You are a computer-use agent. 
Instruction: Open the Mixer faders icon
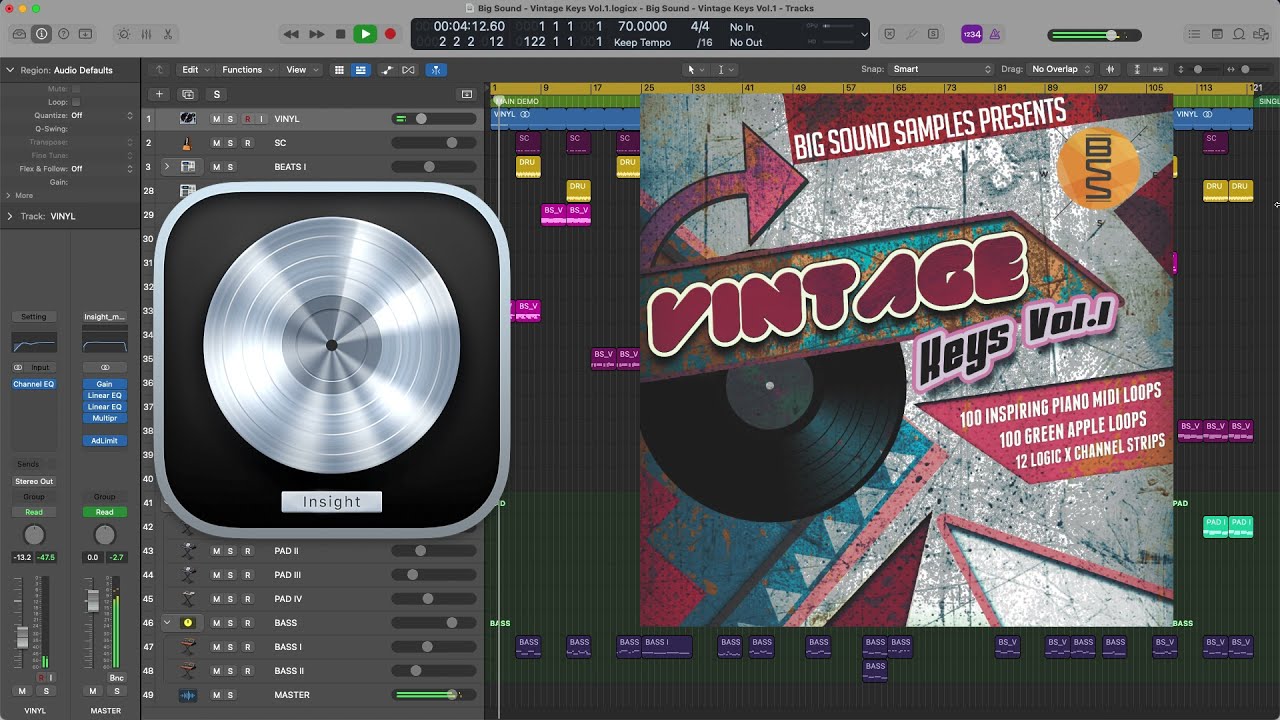tap(146, 34)
